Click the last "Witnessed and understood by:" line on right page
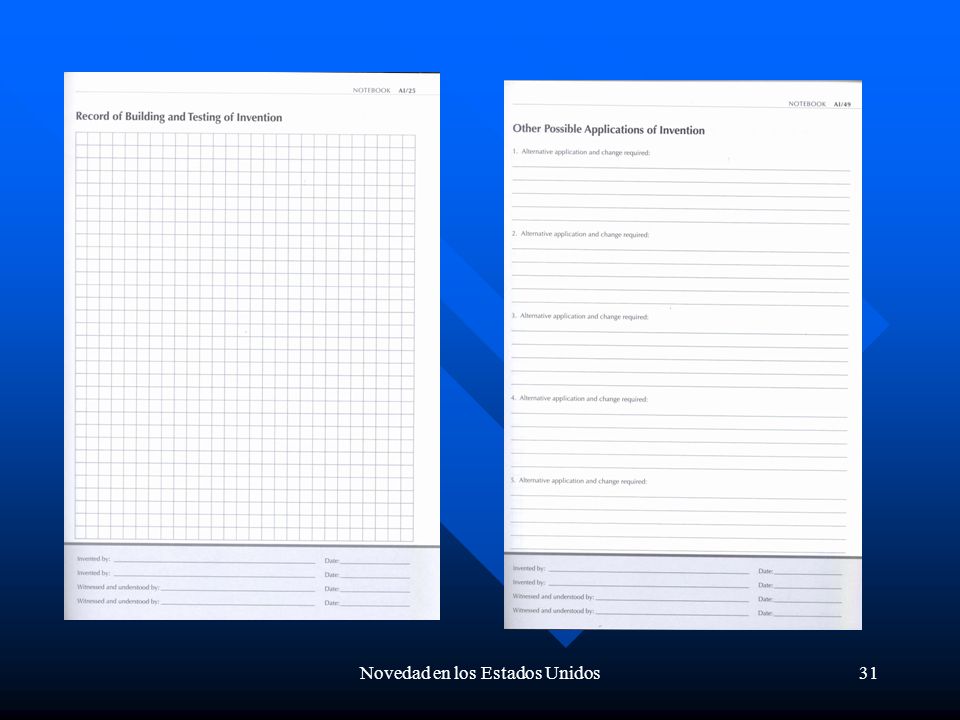This screenshot has height=720, width=960. click(631, 610)
